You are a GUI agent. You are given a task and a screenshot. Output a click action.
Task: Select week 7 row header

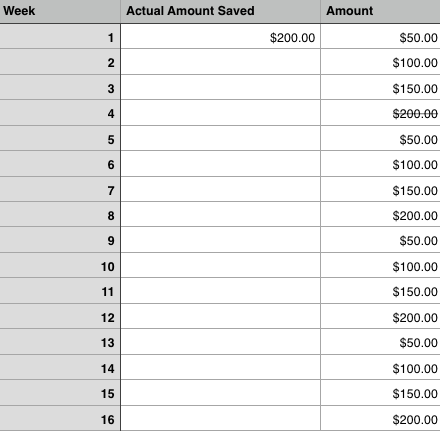point(60,189)
